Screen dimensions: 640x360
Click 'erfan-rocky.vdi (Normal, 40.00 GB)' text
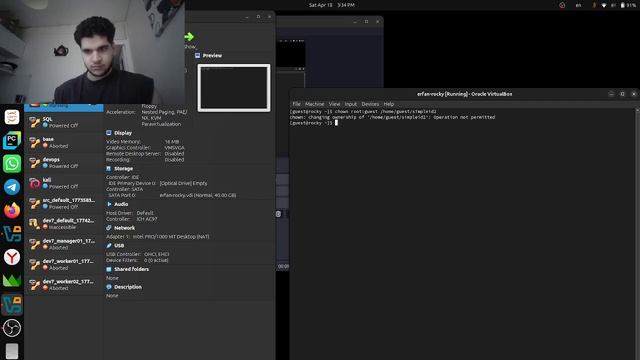[x=198, y=195]
